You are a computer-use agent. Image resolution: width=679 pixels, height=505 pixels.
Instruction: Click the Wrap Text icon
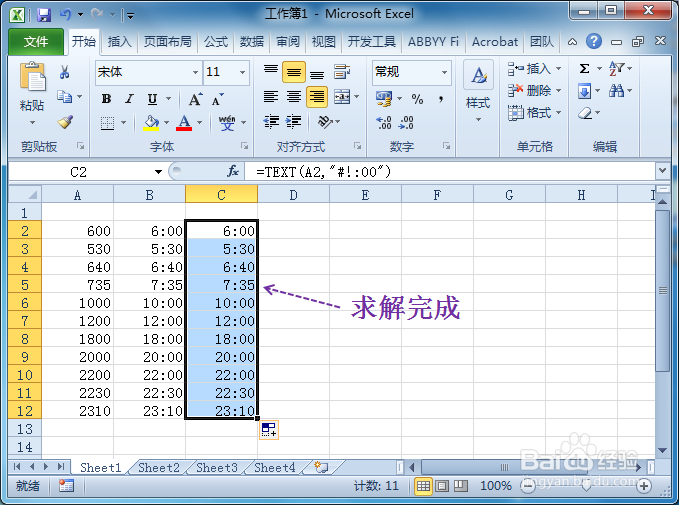[342, 71]
